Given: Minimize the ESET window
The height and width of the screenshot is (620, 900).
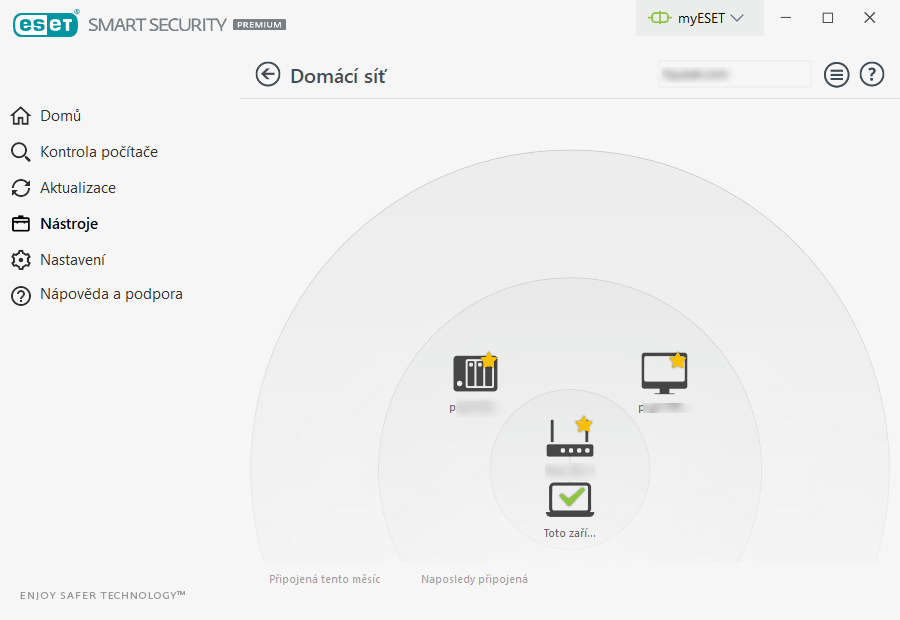Looking at the screenshot, I should coord(786,18).
